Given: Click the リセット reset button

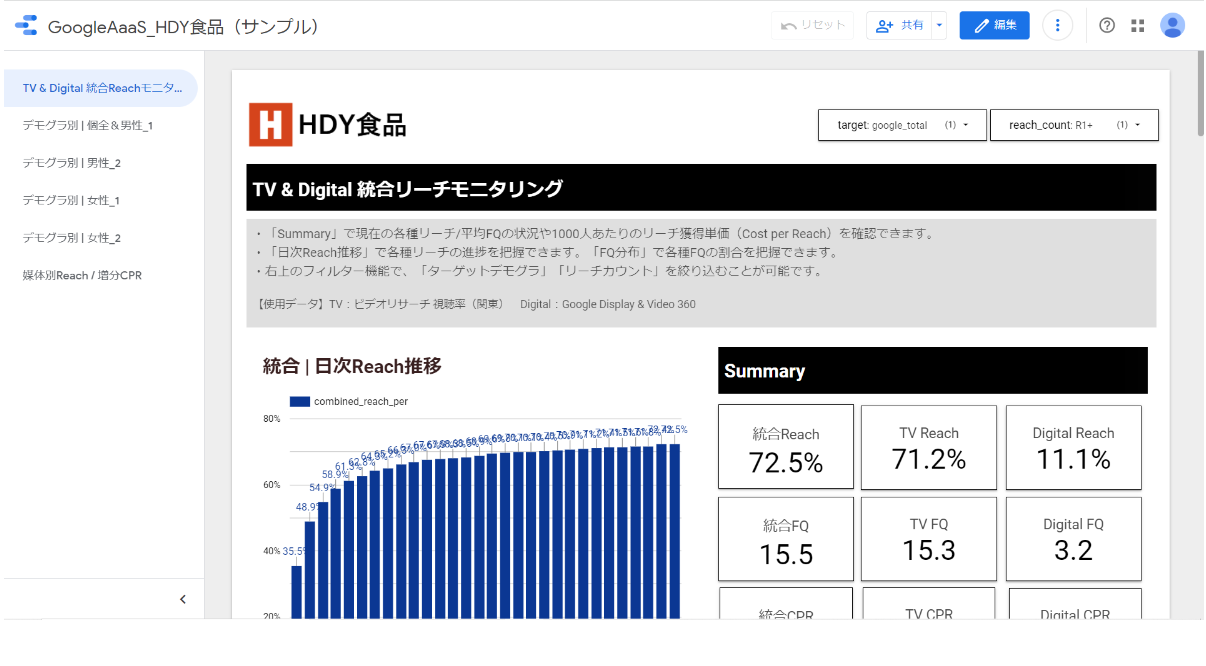Looking at the screenshot, I should [x=813, y=26].
